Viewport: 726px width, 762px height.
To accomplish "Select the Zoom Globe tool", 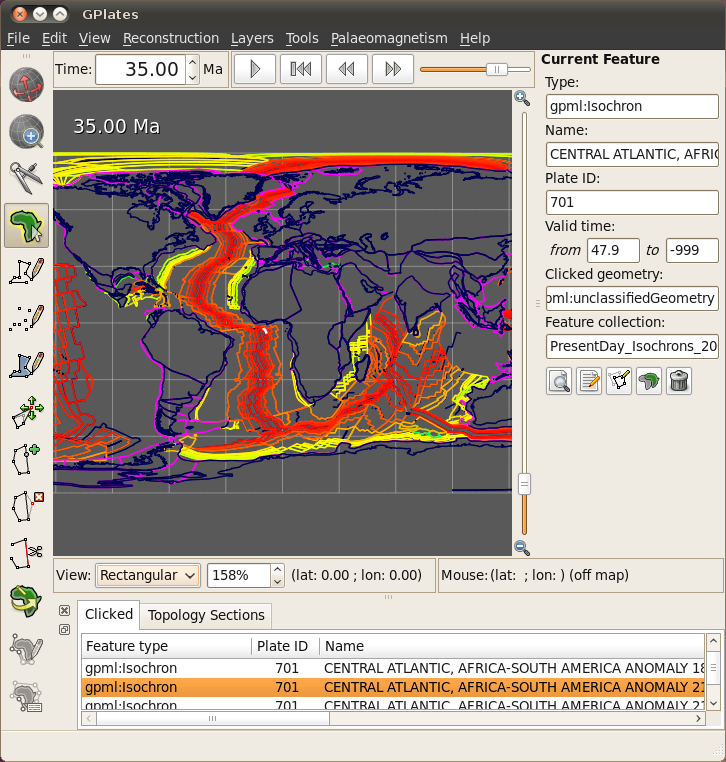I will (26, 132).
